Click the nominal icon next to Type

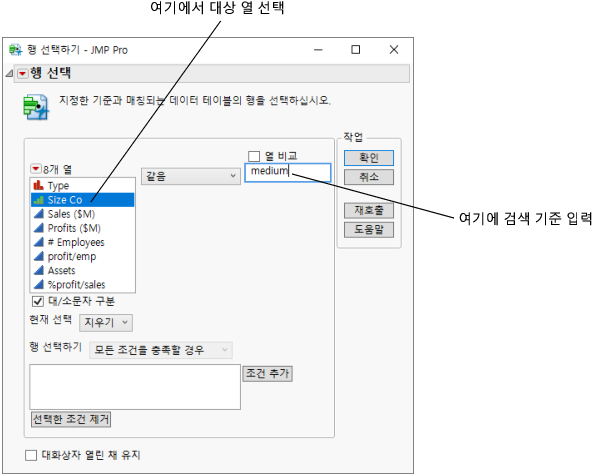point(38,185)
